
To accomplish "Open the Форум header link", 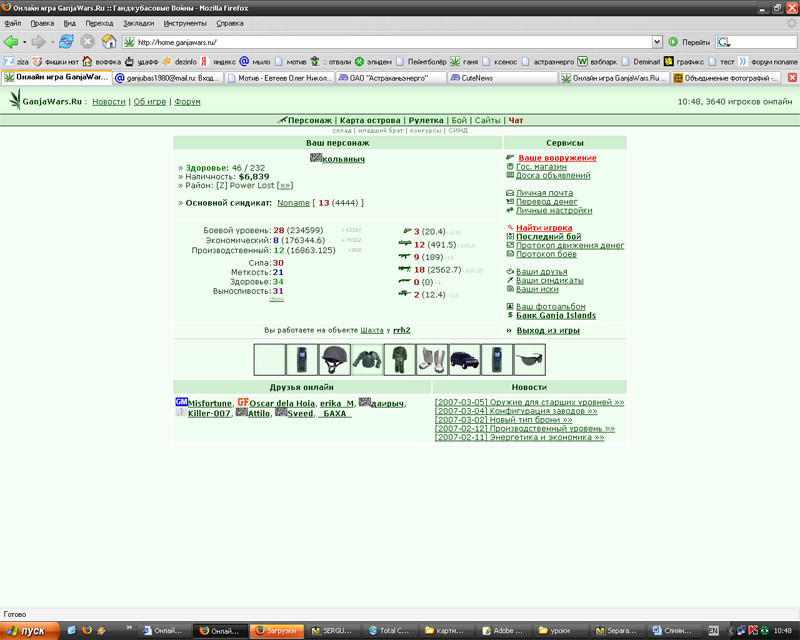I will click(x=187, y=102).
